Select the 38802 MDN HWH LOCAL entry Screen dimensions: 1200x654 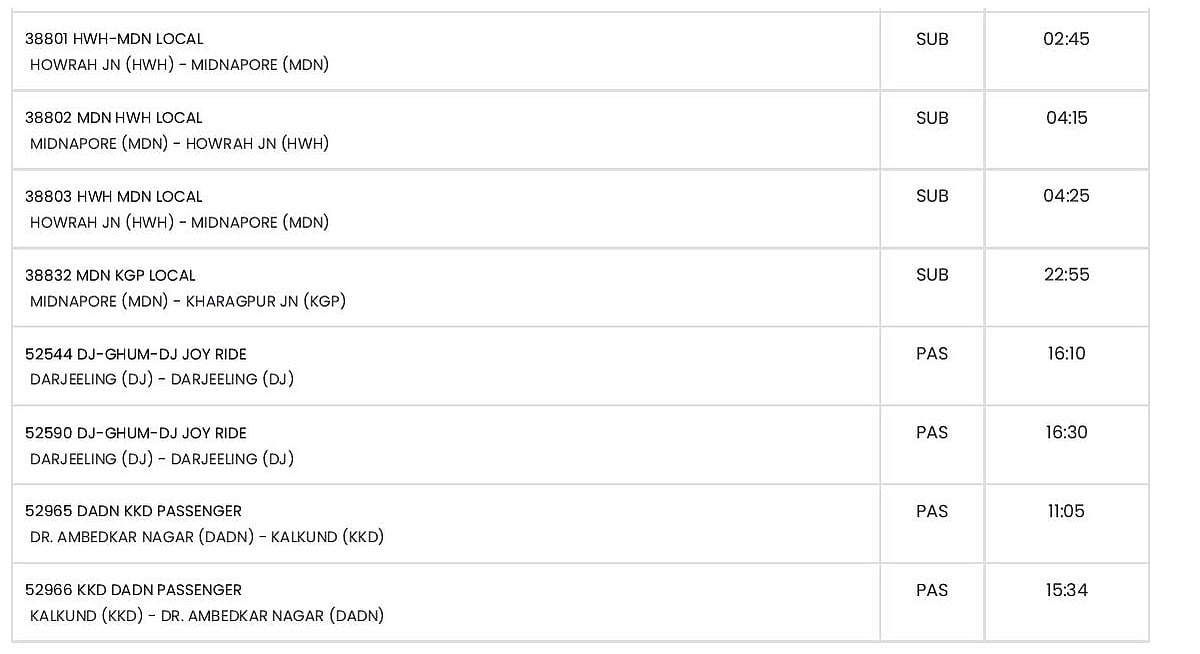[114, 118]
